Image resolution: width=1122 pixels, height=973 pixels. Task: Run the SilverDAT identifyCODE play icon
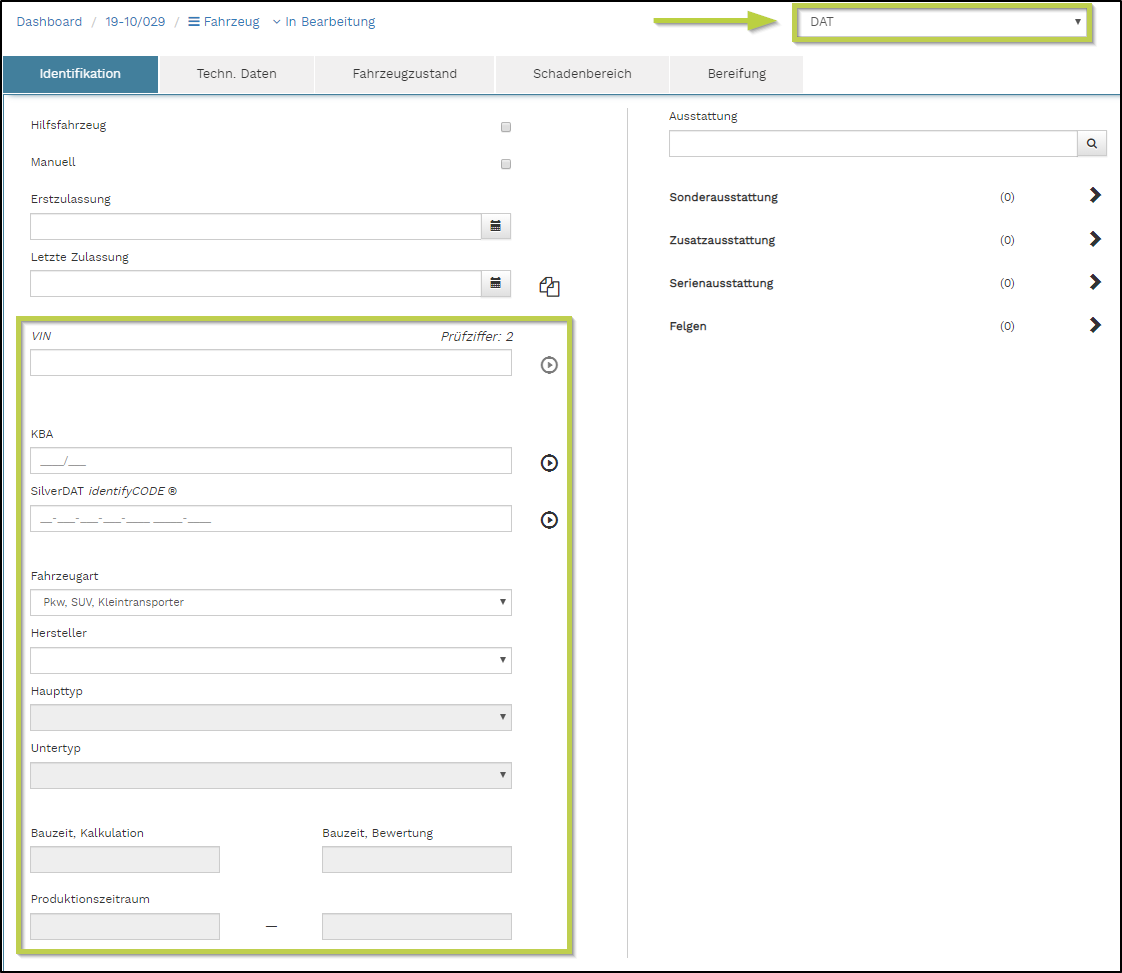[549, 520]
